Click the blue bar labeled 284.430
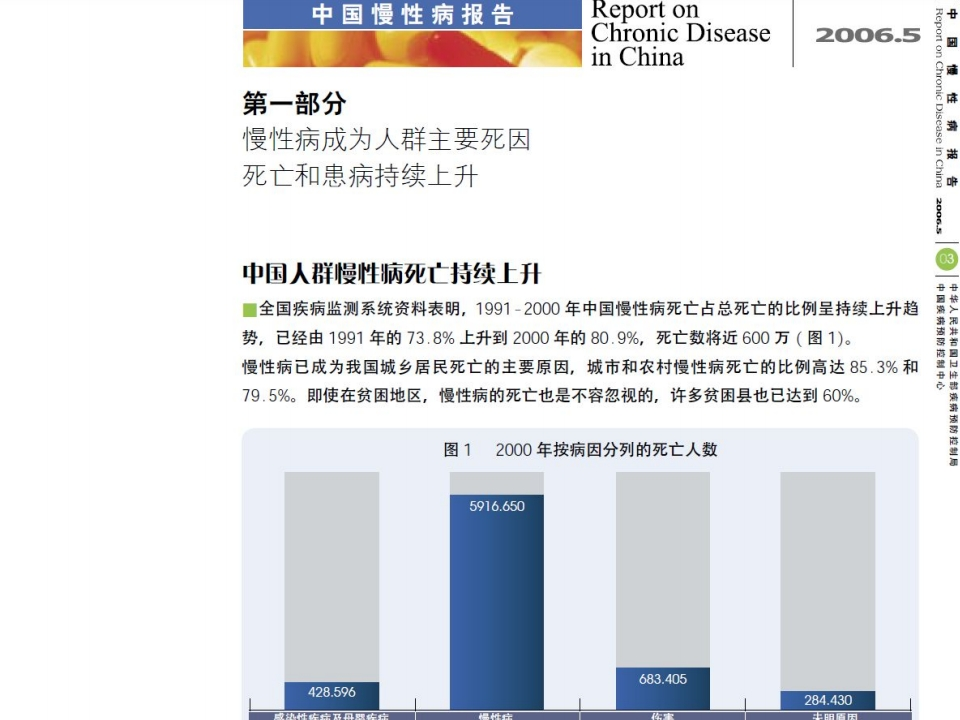The height and width of the screenshot is (720, 960). [827, 700]
